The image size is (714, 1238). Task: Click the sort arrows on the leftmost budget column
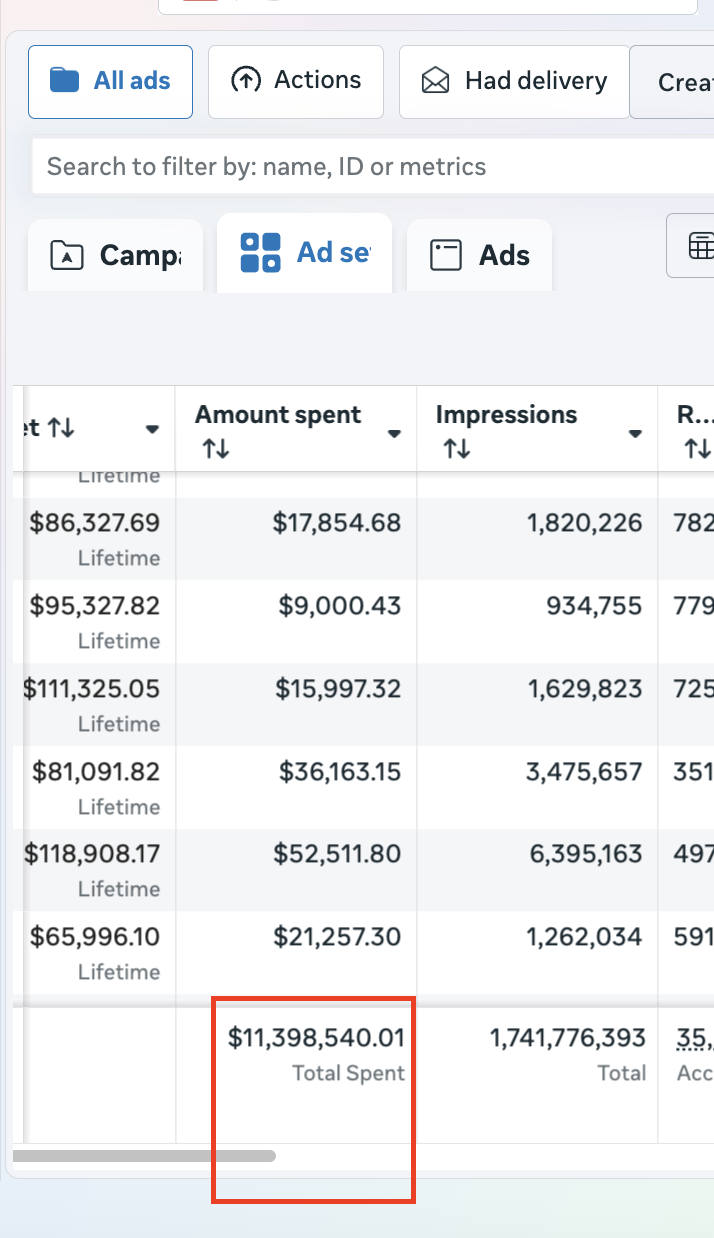58,427
